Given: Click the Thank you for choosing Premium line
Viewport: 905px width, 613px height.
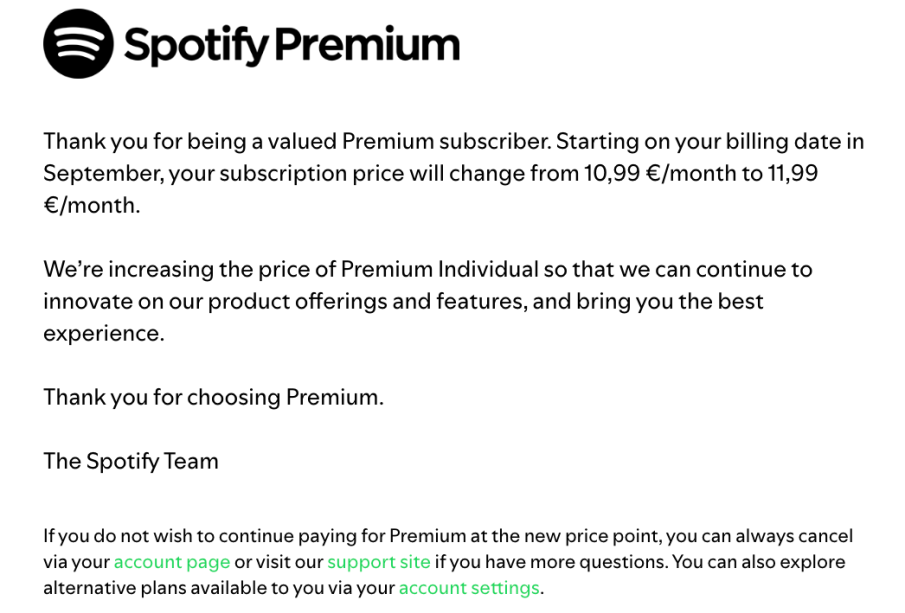Looking at the screenshot, I should point(213,397).
